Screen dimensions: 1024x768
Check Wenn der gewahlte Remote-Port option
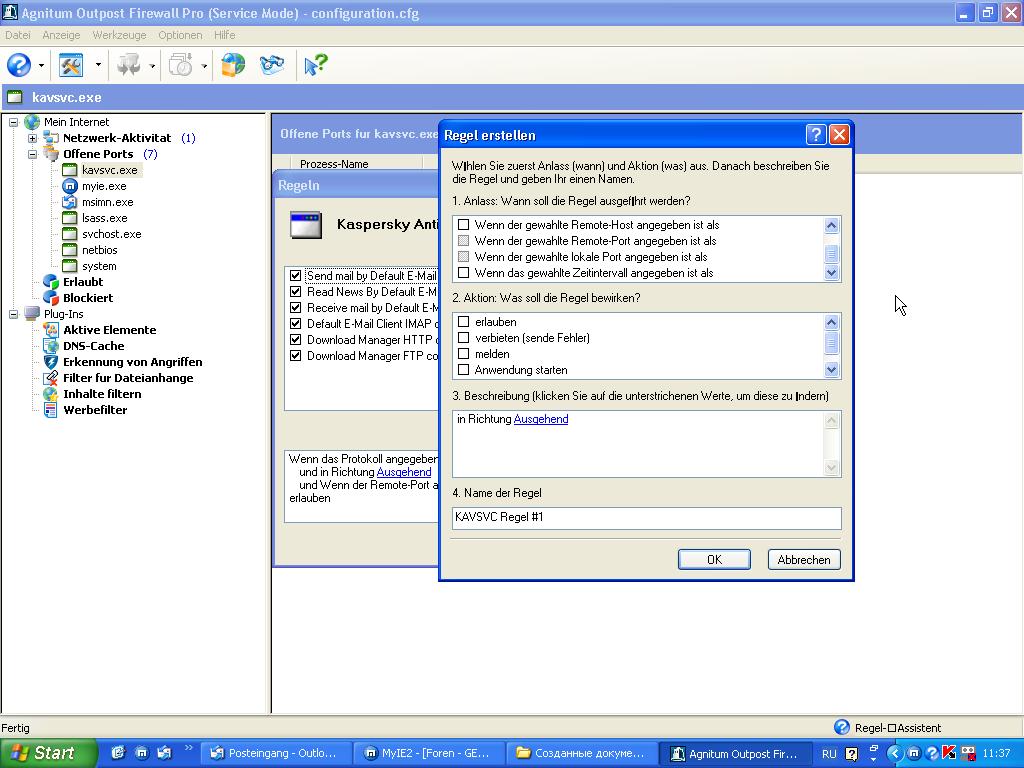464,241
